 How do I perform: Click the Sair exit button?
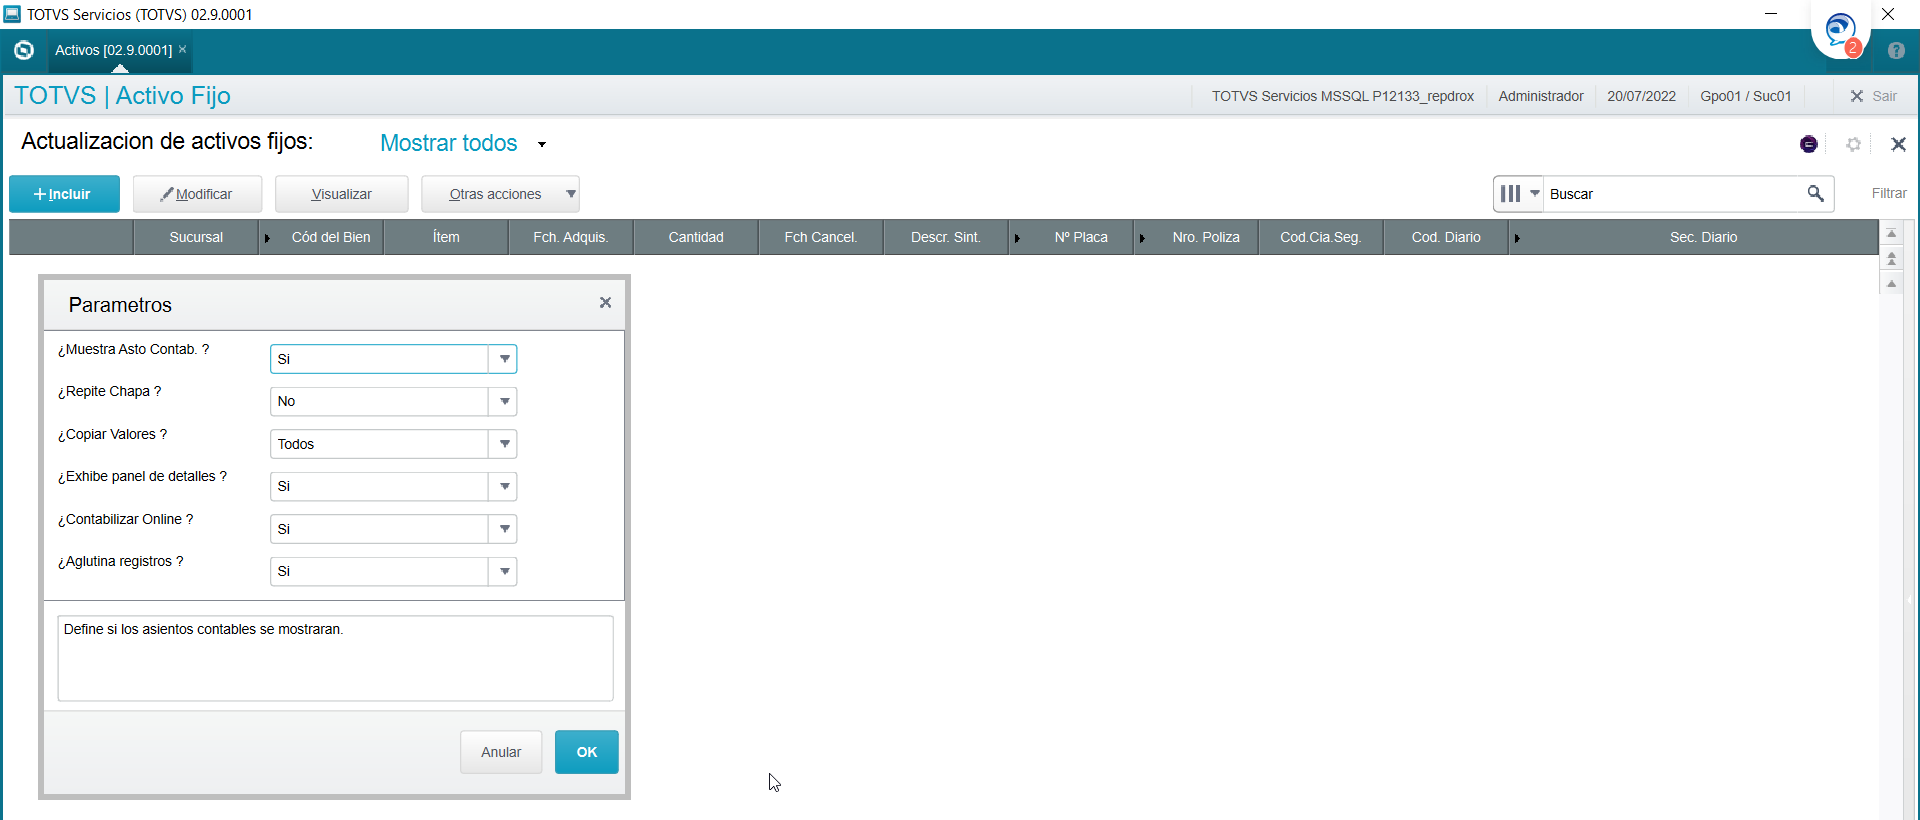pyautogui.click(x=1873, y=96)
